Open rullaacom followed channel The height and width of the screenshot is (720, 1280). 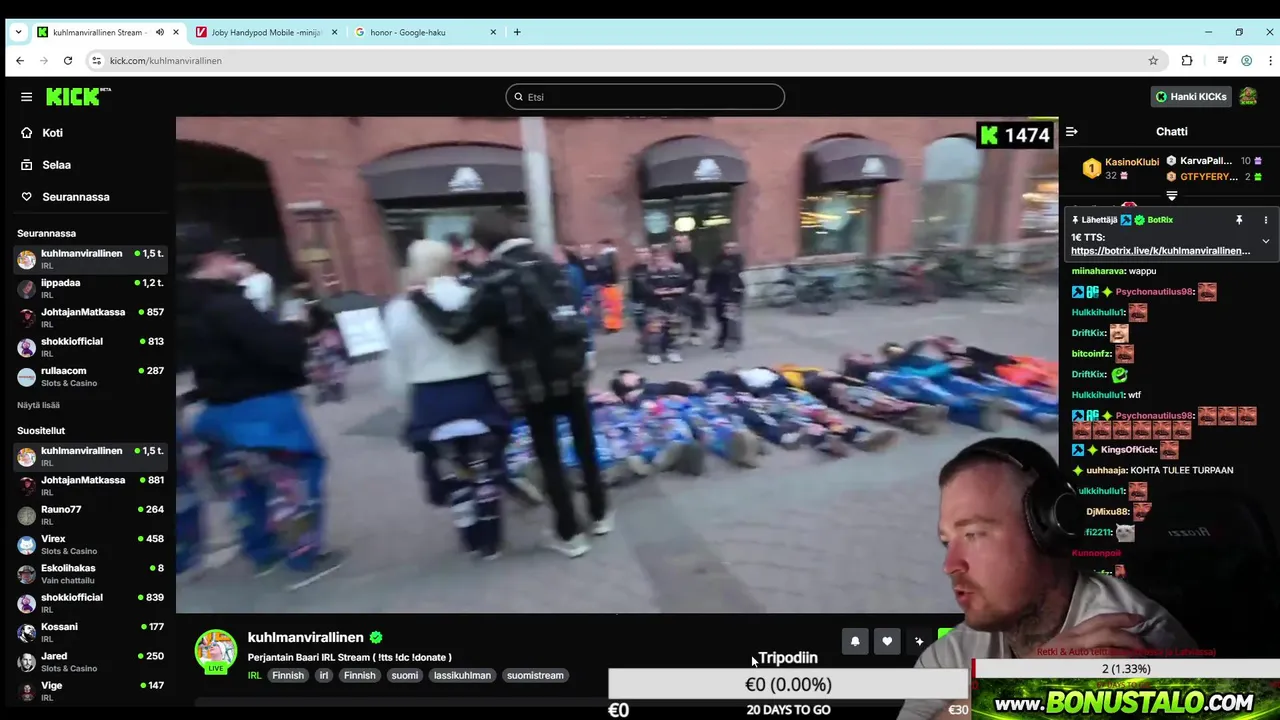coord(90,376)
